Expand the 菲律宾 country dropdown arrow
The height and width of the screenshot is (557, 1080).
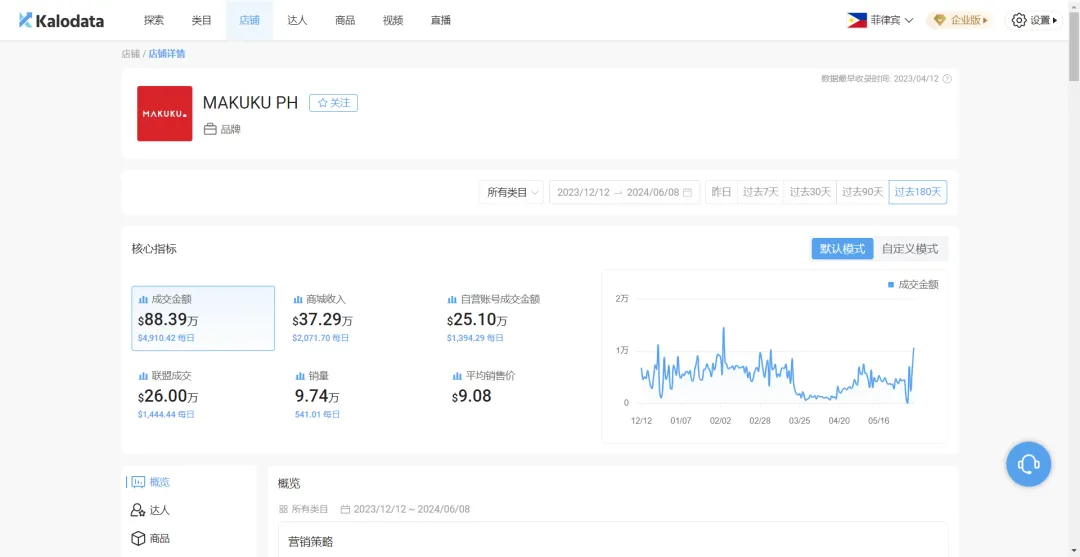909,21
